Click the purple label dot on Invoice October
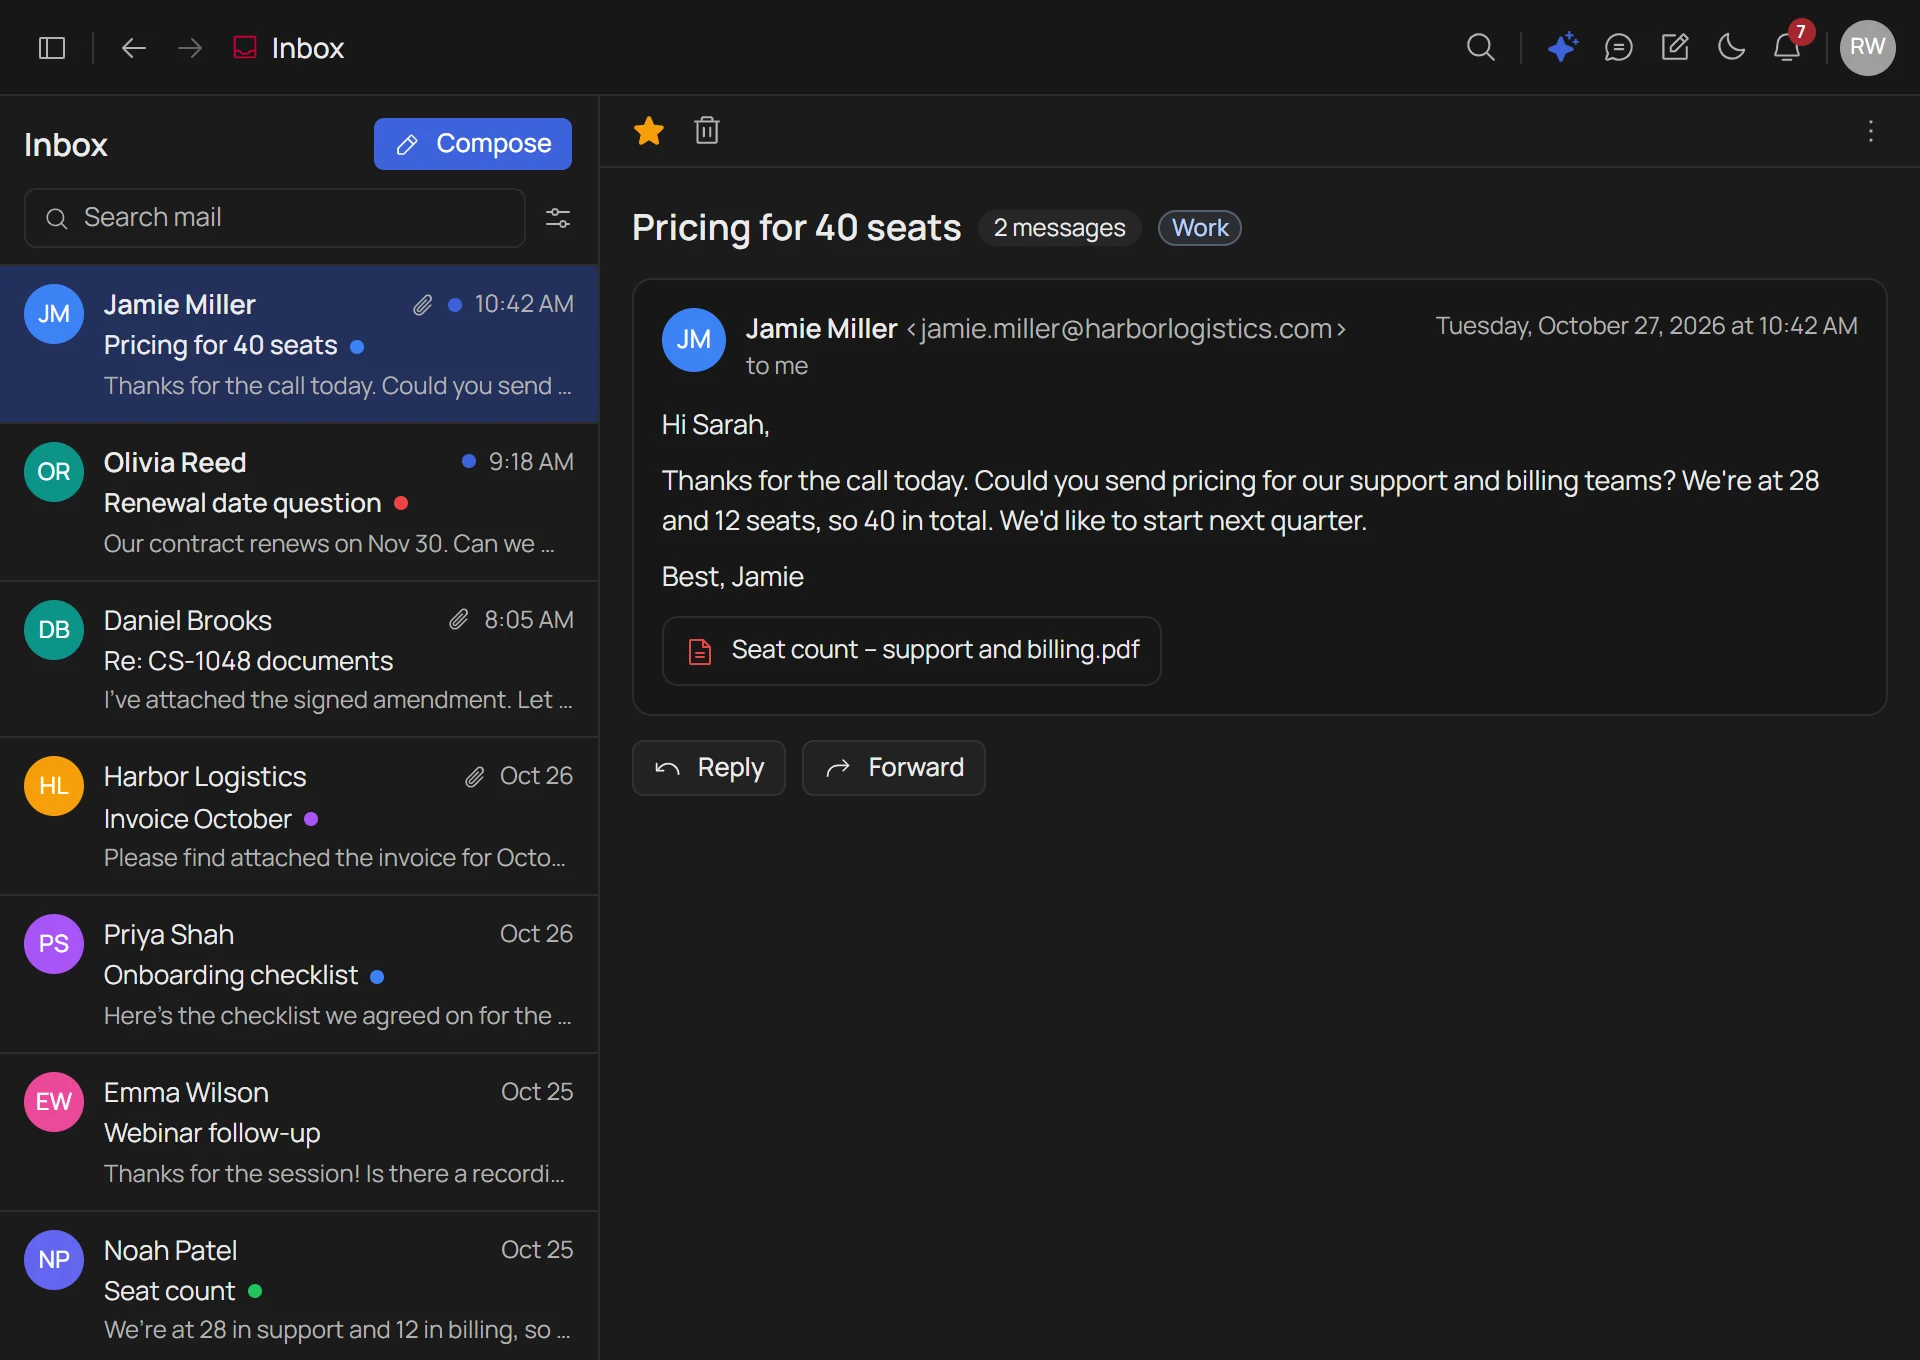This screenshot has height=1360, width=1920. [311, 819]
